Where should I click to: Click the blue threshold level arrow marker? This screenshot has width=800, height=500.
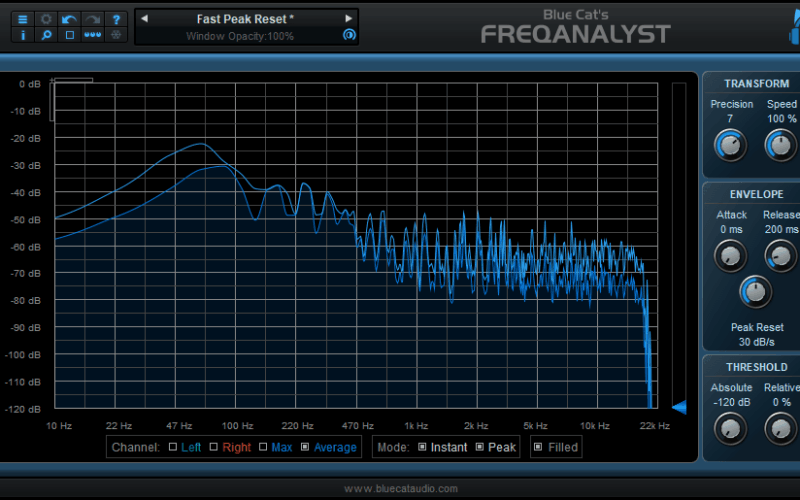(x=679, y=407)
